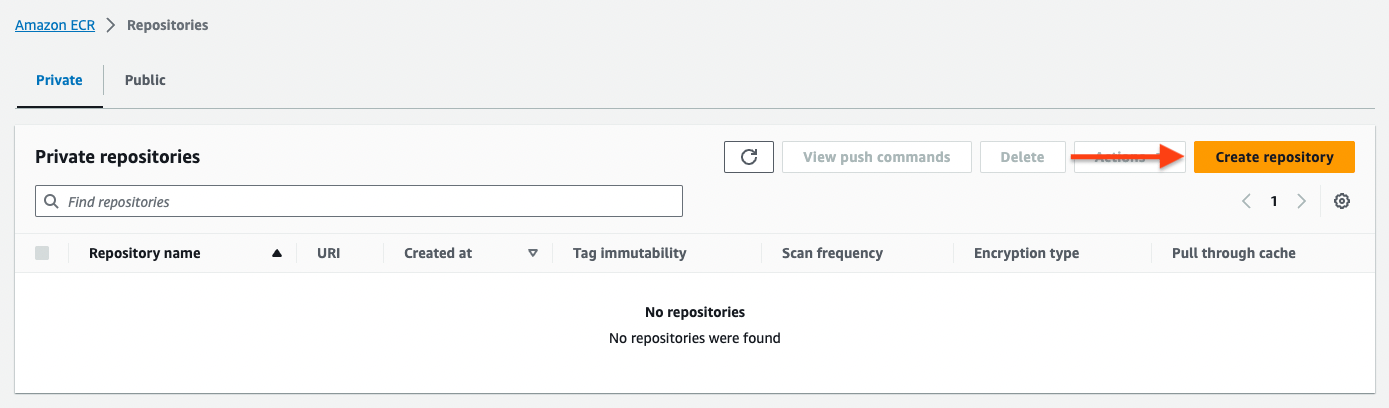
Task: Sort by Repository name column header
Action: [x=145, y=253]
